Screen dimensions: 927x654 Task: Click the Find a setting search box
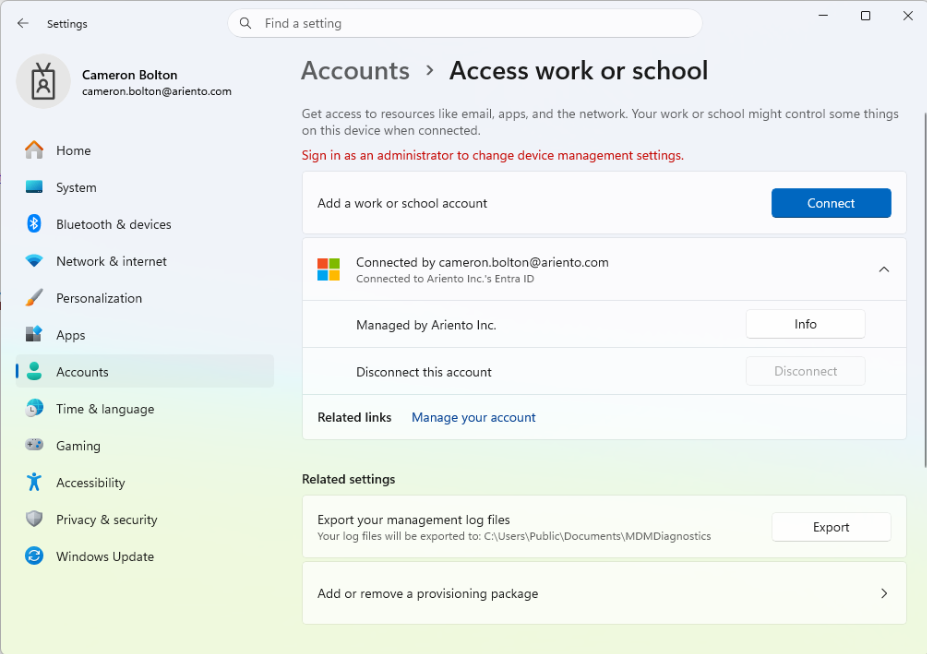click(465, 24)
